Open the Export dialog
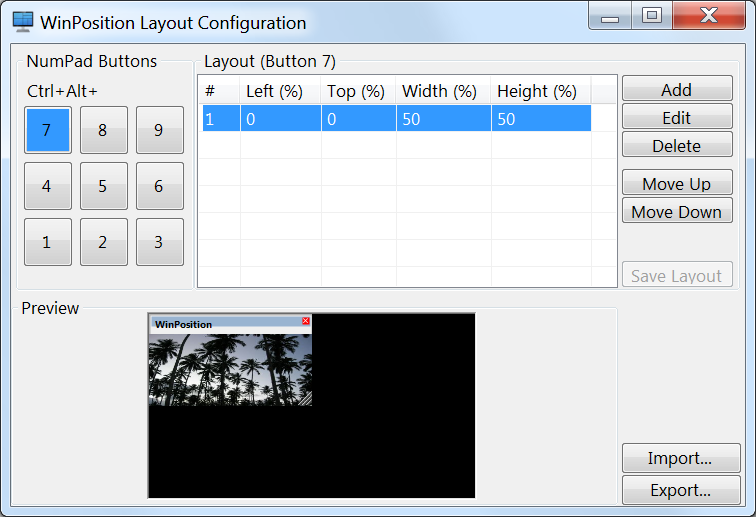The height and width of the screenshot is (517, 756). coord(681,490)
